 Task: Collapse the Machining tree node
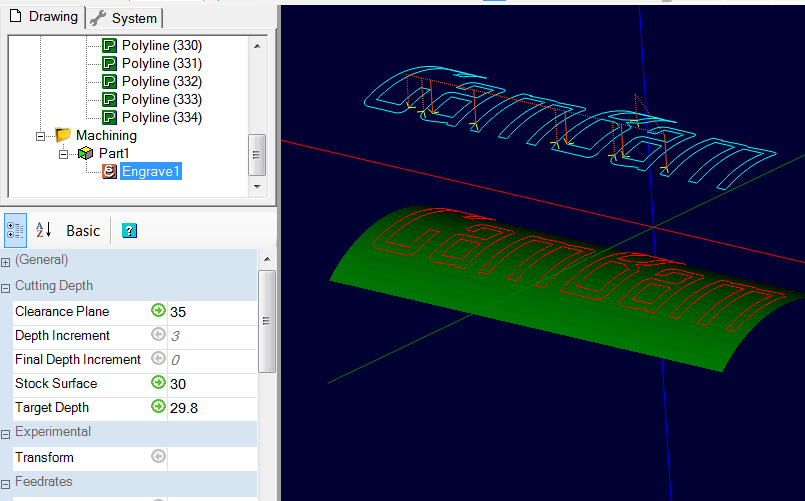[x=41, y=136]
